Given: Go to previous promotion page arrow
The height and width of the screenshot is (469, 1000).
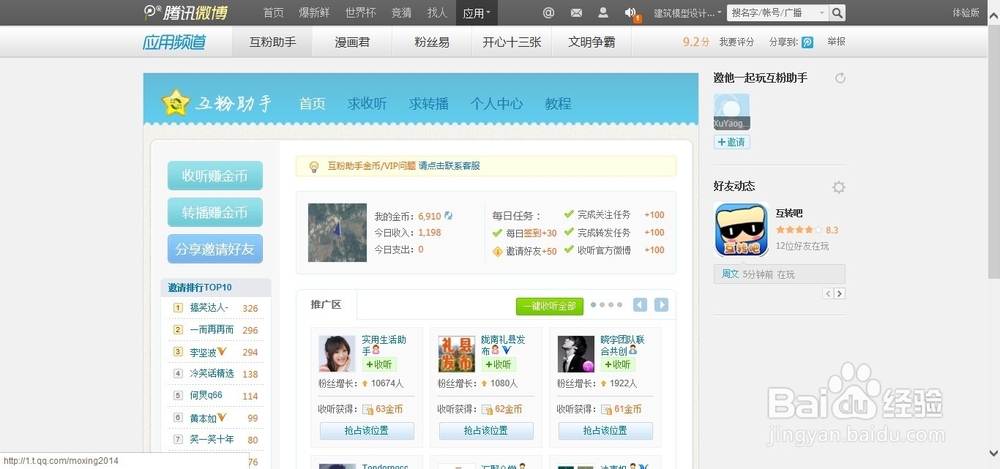Looking at the screenshot, I should point(640,305).
